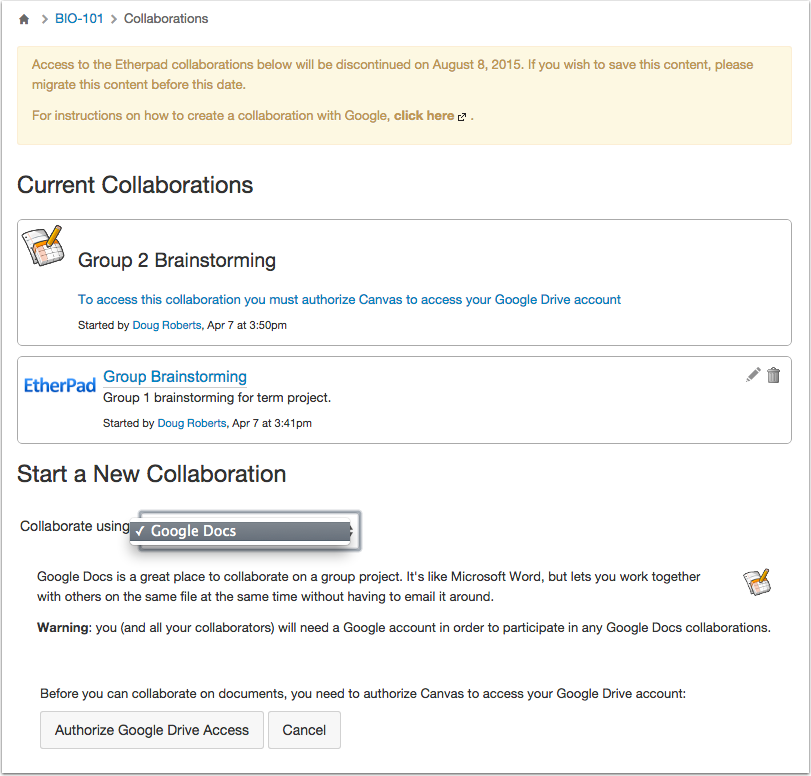Image resolution: width=811 pixels, height=776 pixels.
Task: Click Google Docs icon beside Group 2 Brainstorming
Action: [x=43, y=246]
